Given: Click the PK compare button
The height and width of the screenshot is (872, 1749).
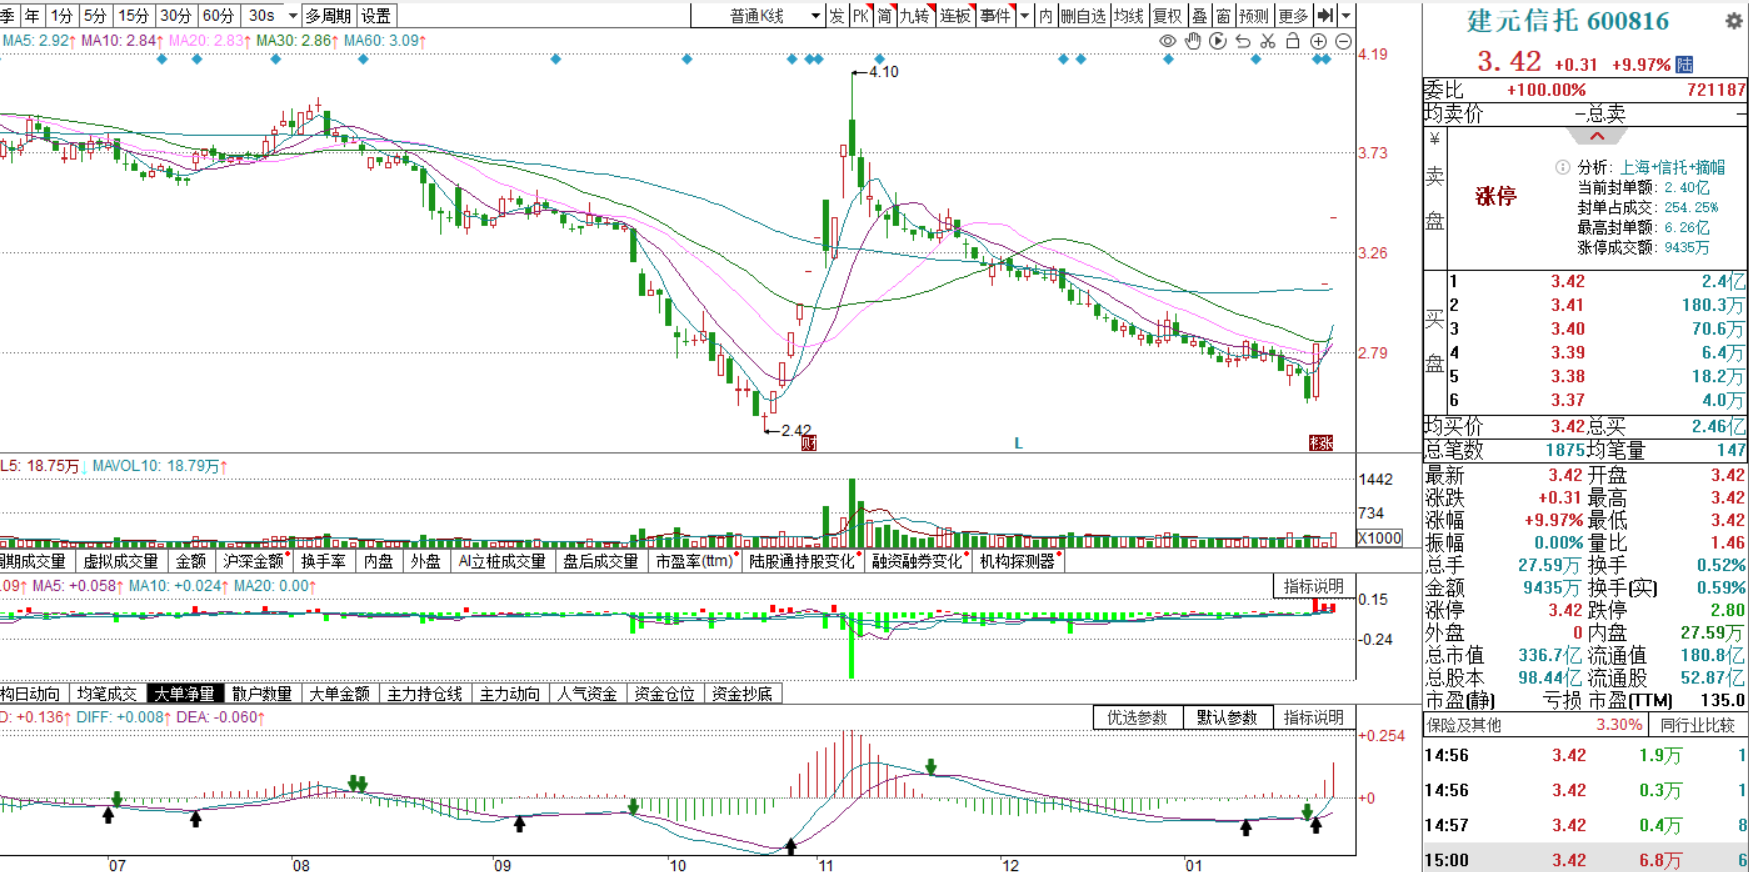Looking at the screenshot, I should pos(861,15).
